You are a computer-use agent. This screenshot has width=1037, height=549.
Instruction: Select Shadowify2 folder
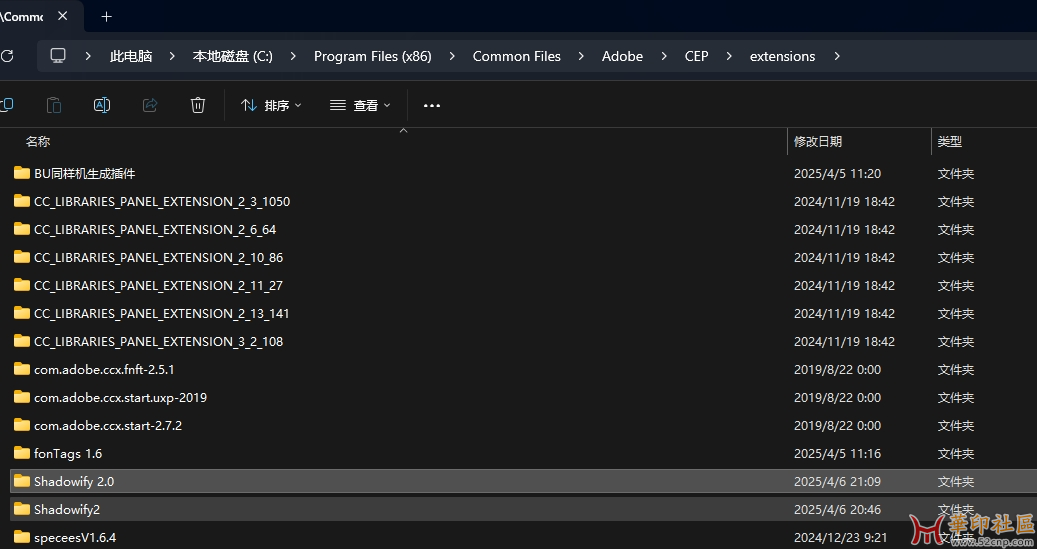click(523, 509)
